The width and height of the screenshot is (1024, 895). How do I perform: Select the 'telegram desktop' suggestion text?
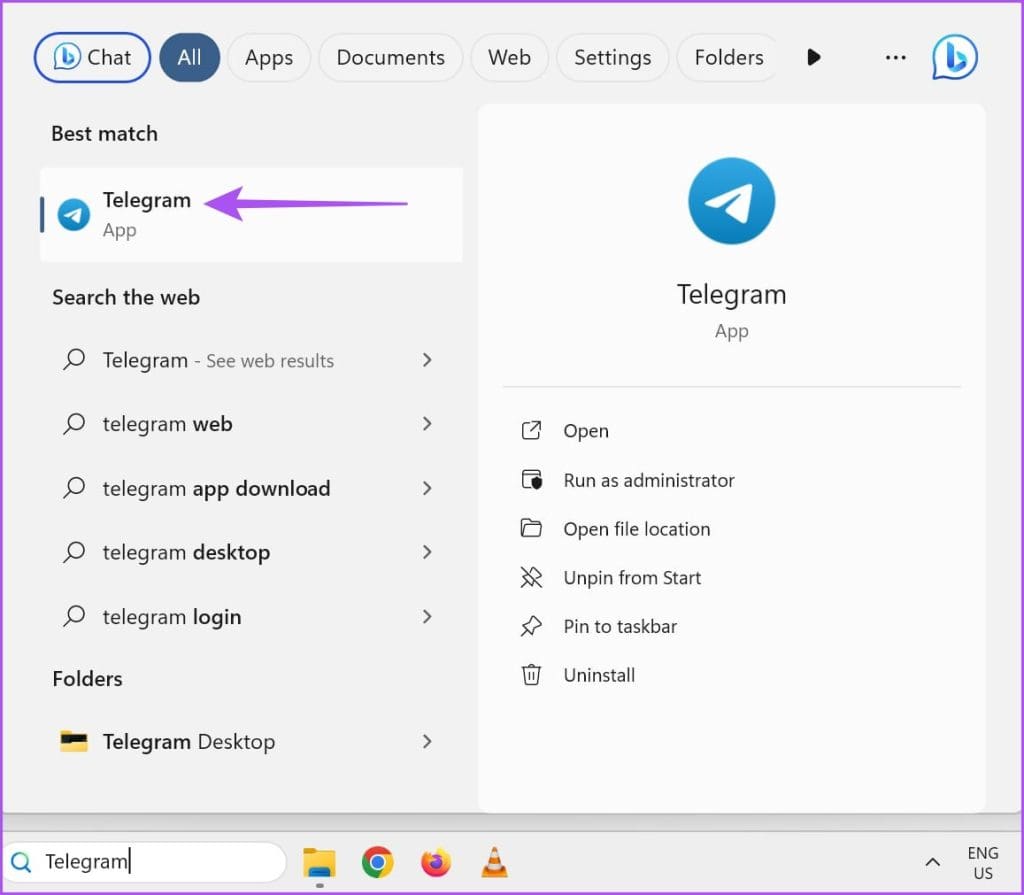tap(186, 553)
